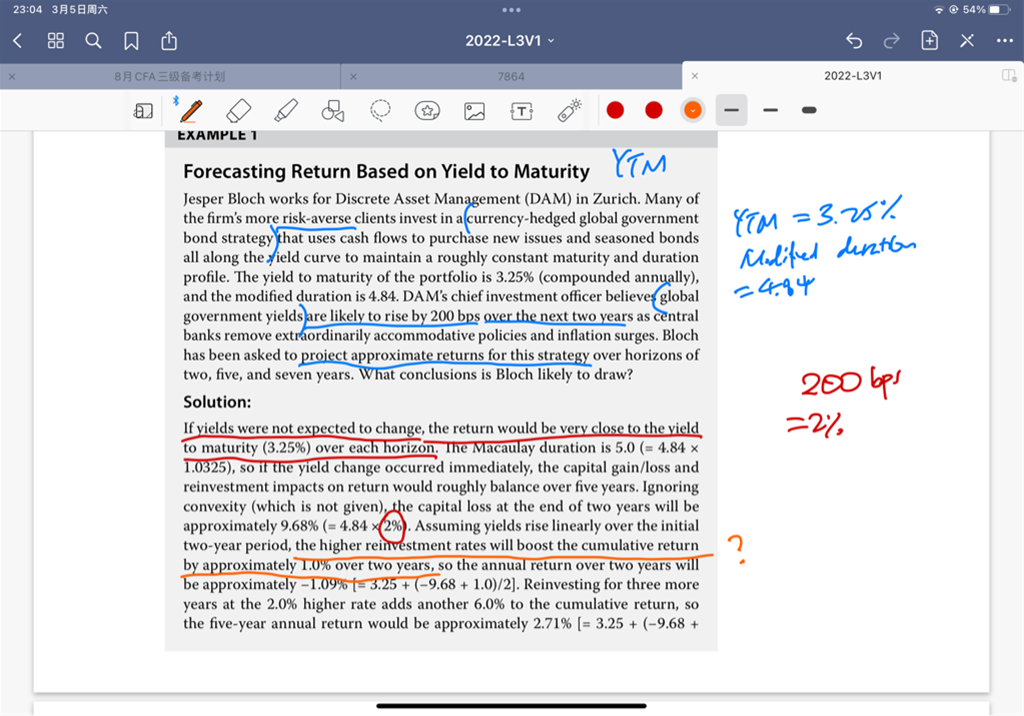The height and width of the screenshot is (716, 1024).
Task: Open the orange color swatch options
Action: [692, 110]
